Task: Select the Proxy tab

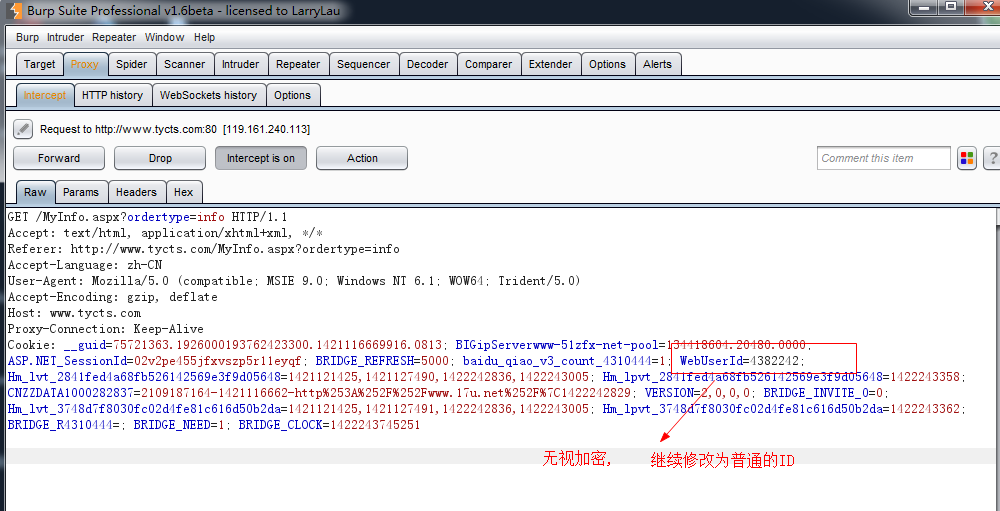Action: pos(85,64)
